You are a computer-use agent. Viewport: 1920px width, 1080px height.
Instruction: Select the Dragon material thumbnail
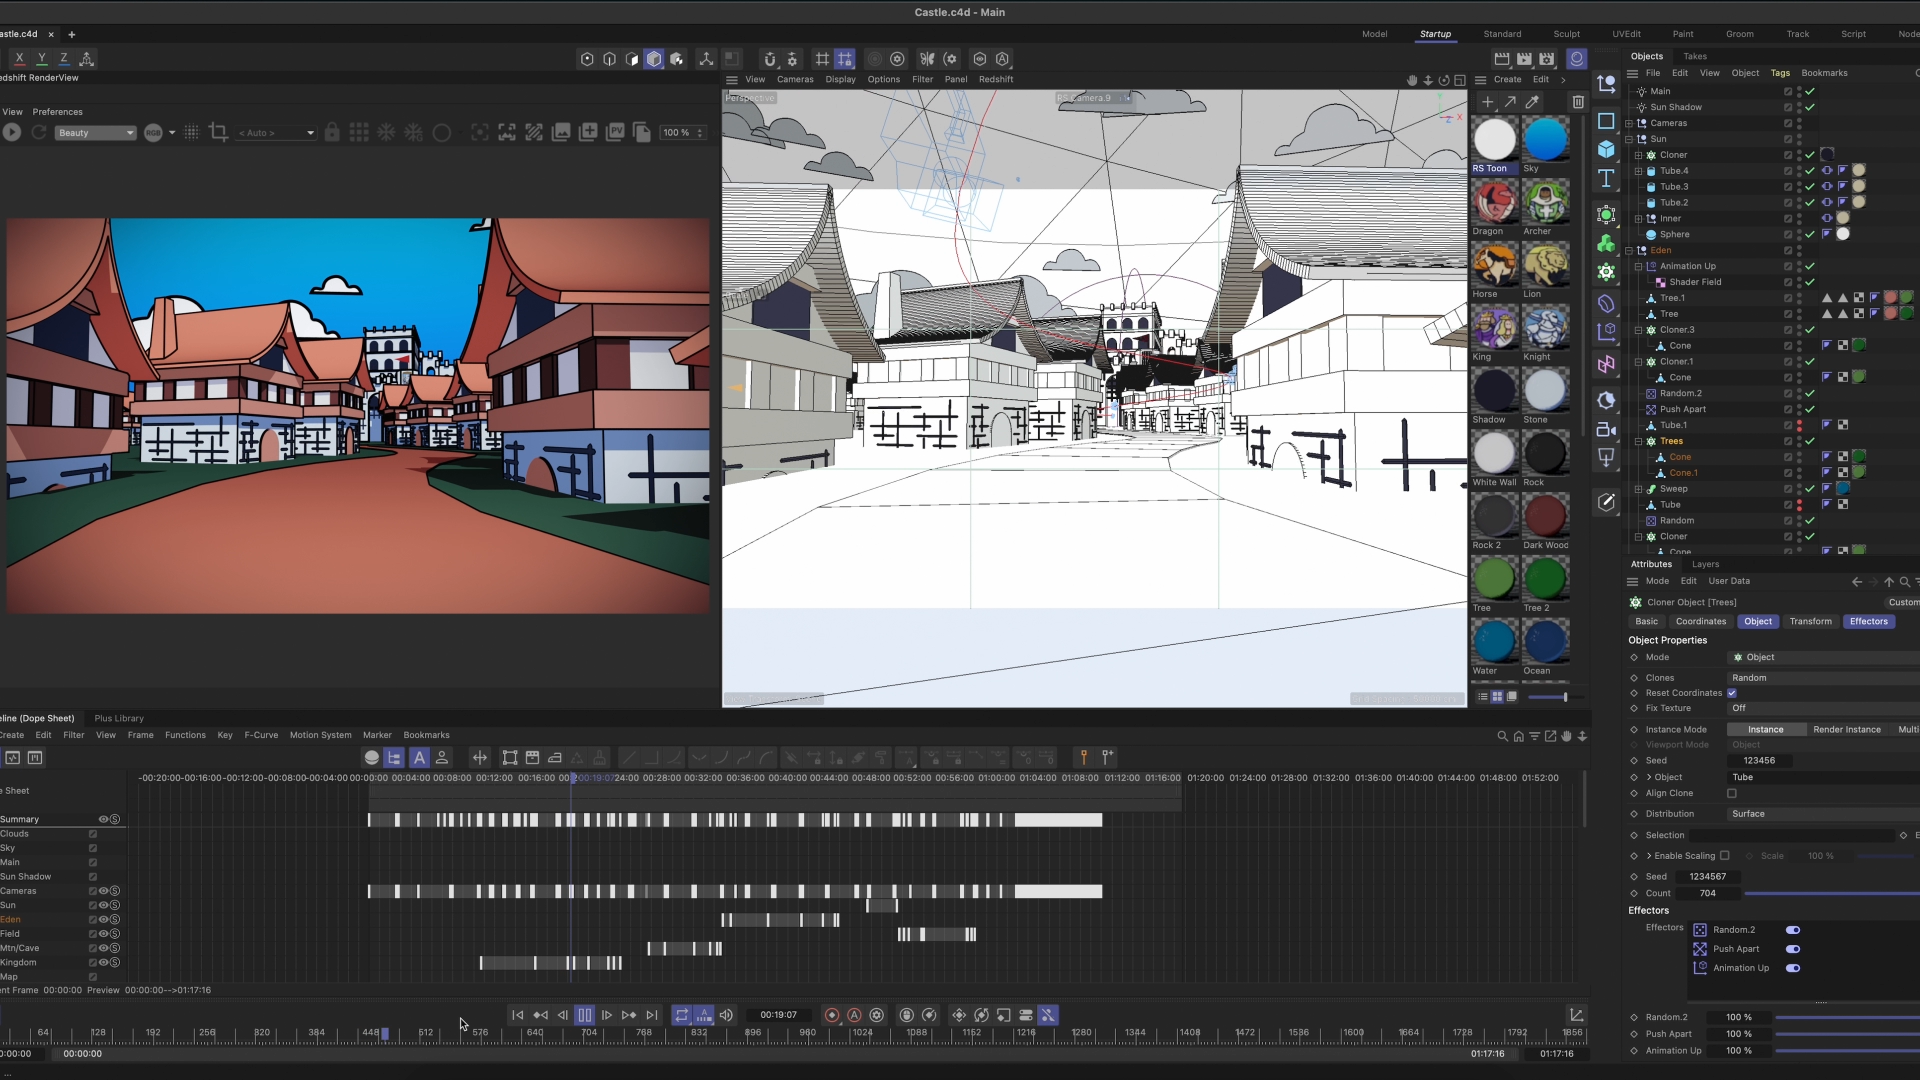pos(1494,203)
